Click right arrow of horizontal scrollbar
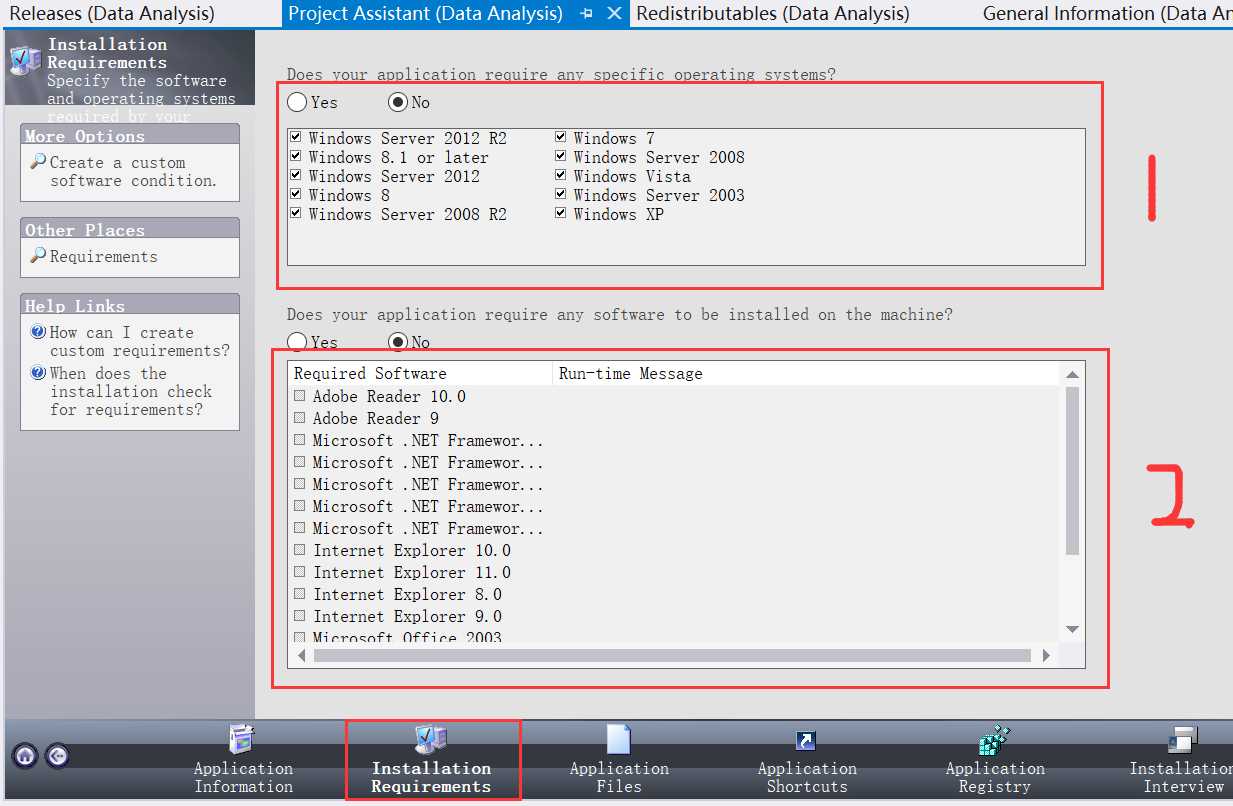 1046,656
